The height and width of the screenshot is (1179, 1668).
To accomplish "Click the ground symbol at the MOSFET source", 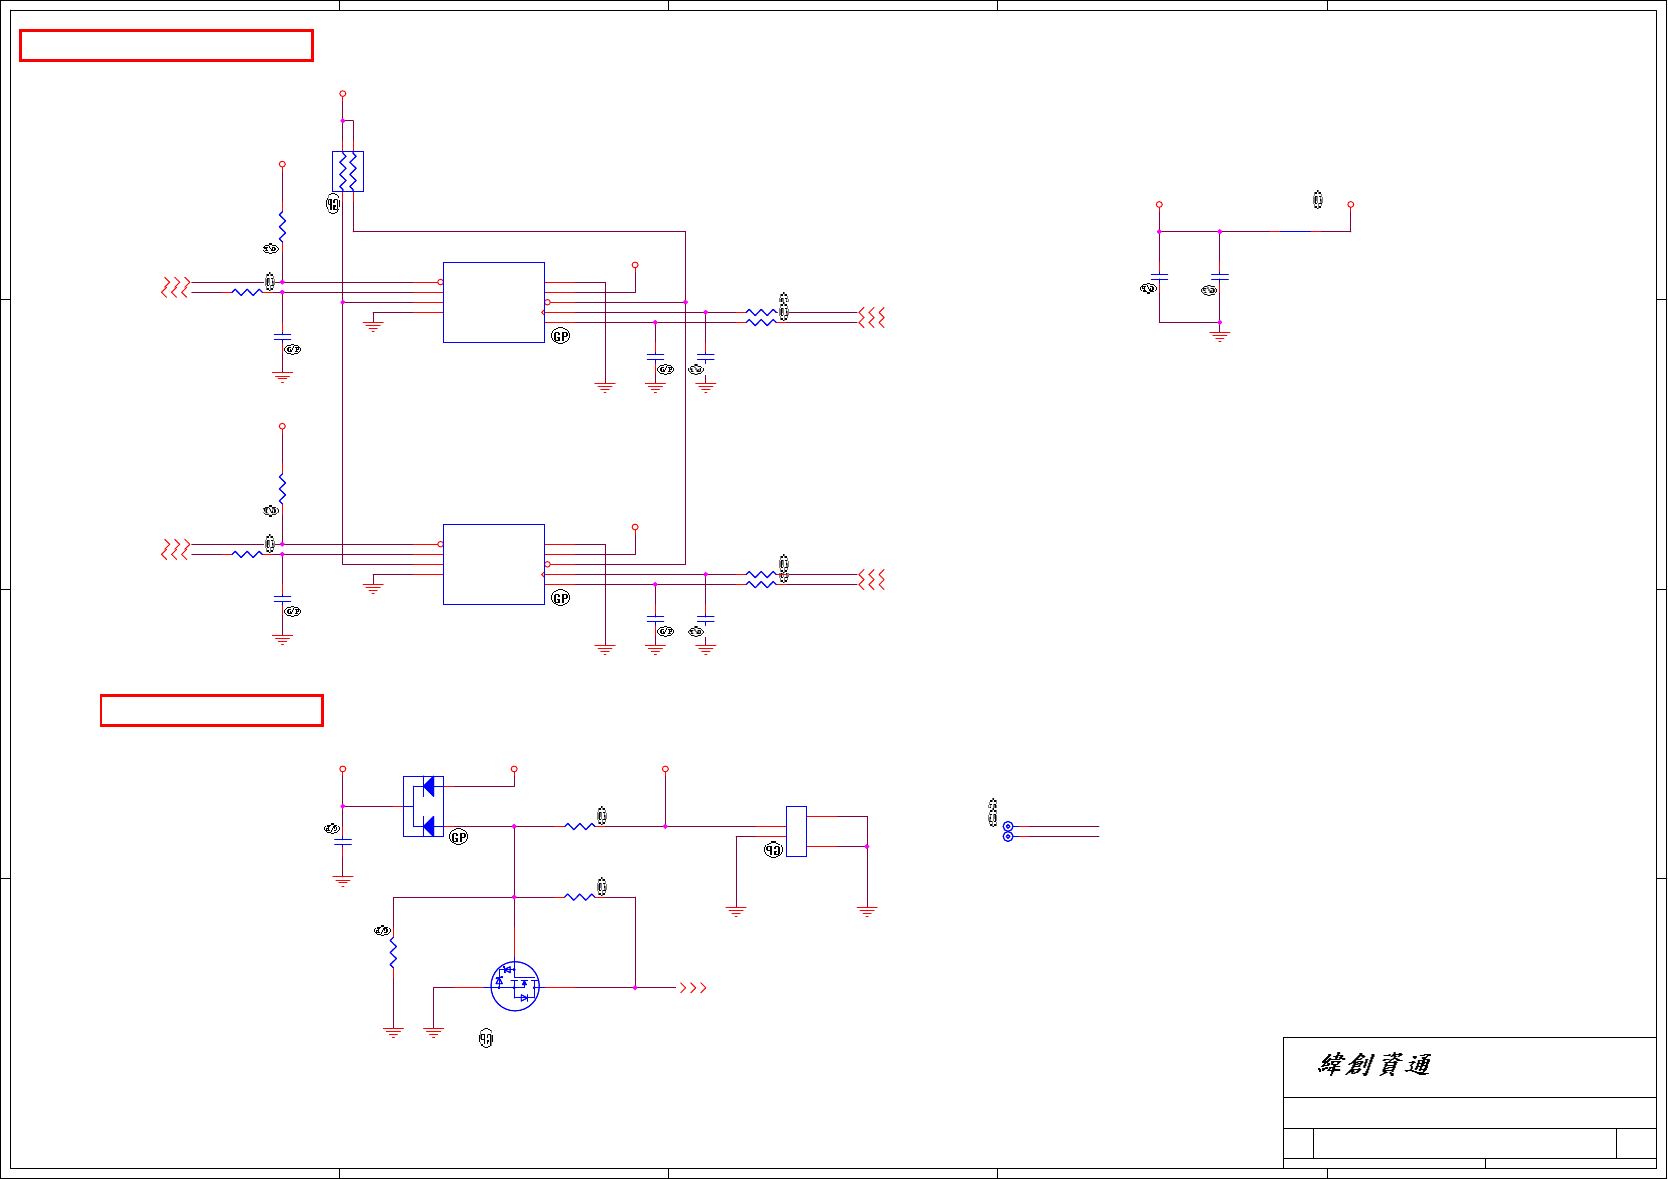I will [433, 1032].
